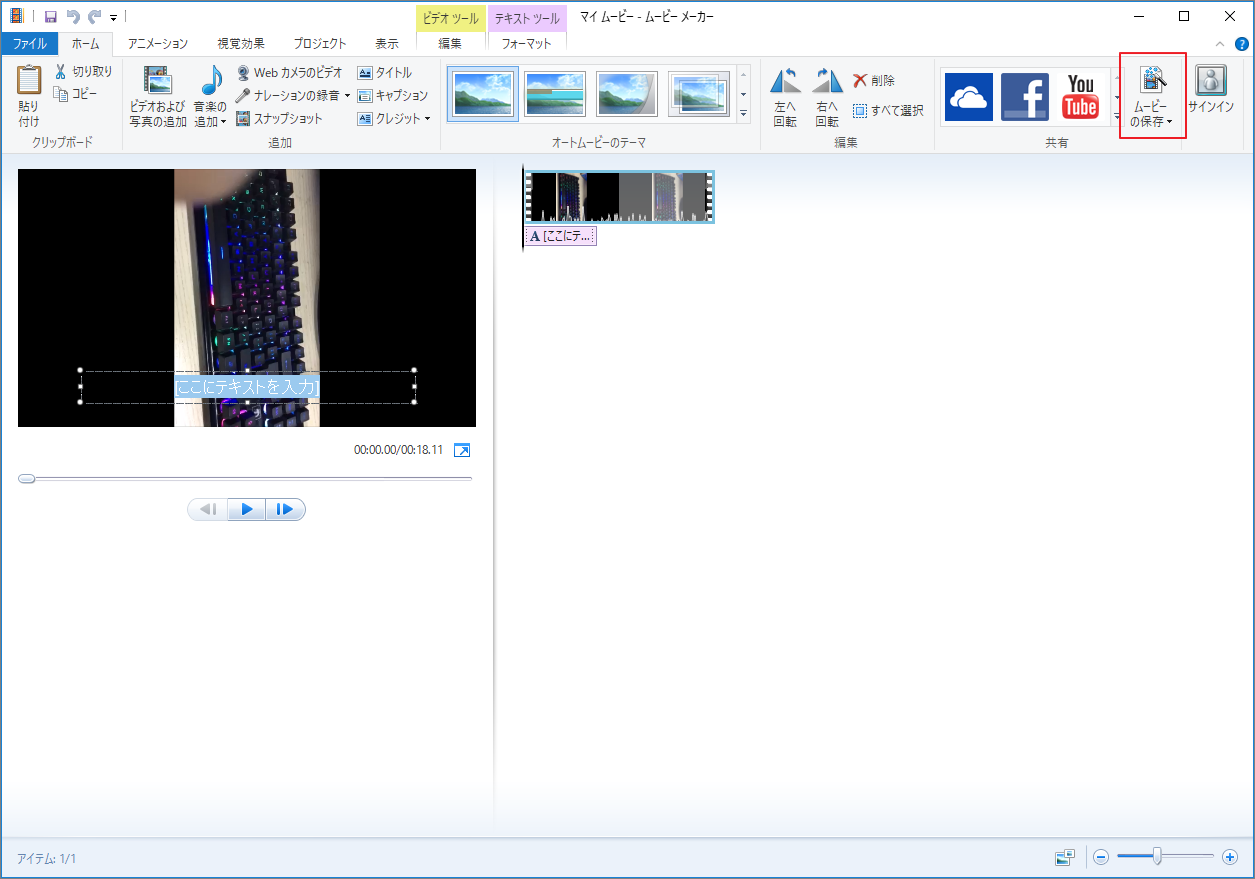The height and width of the screenshot is (879, 1255).
Task: Step to next frame
Action: [x=285, y=510]
